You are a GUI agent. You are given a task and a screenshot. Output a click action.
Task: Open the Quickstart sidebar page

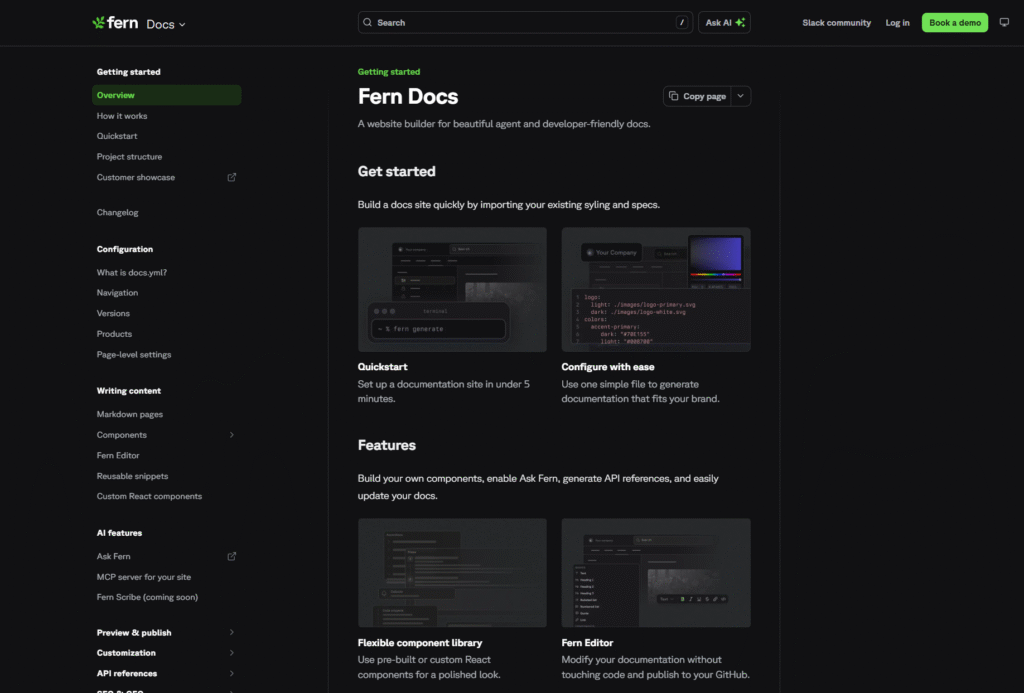pyautogui.click(x=117, y=136)
